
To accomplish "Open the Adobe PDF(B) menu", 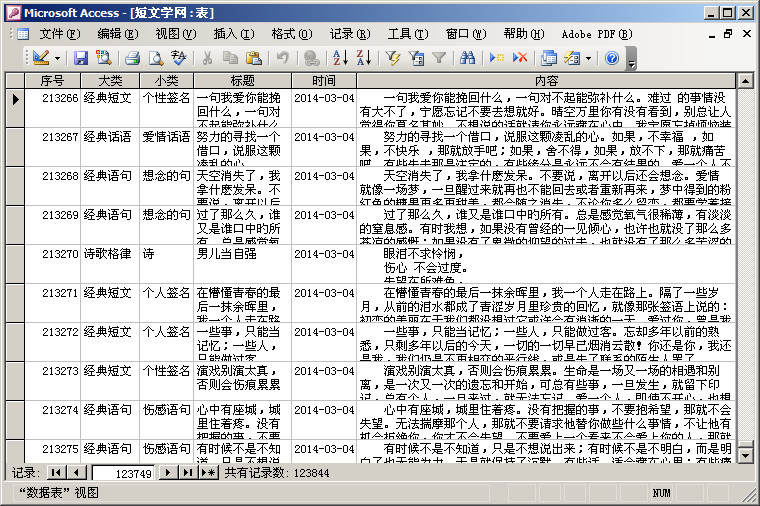I will pyautogui.click(x=597, y=34).
